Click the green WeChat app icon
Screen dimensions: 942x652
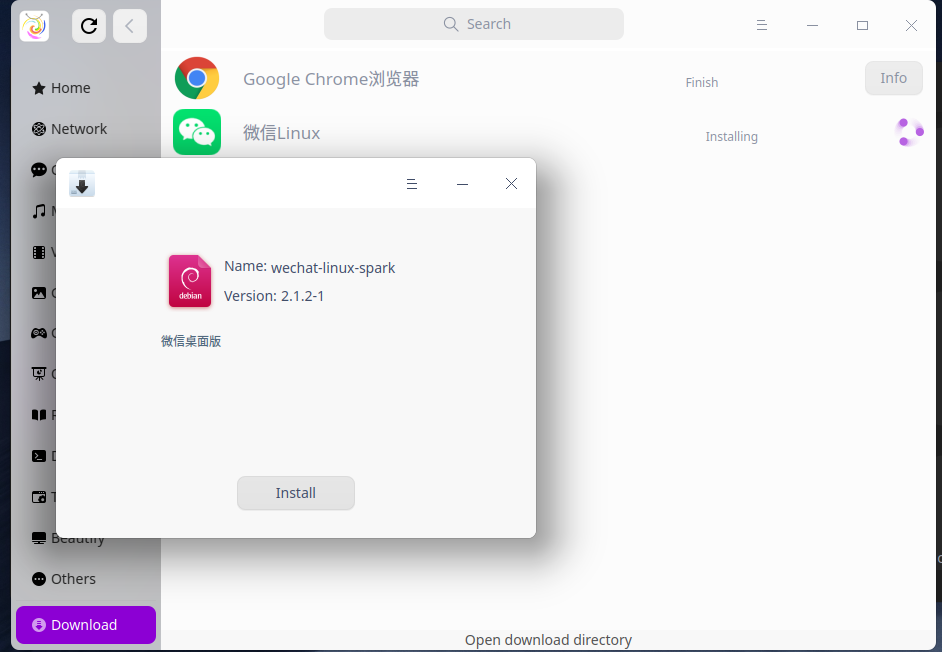(x=197, y=132)
